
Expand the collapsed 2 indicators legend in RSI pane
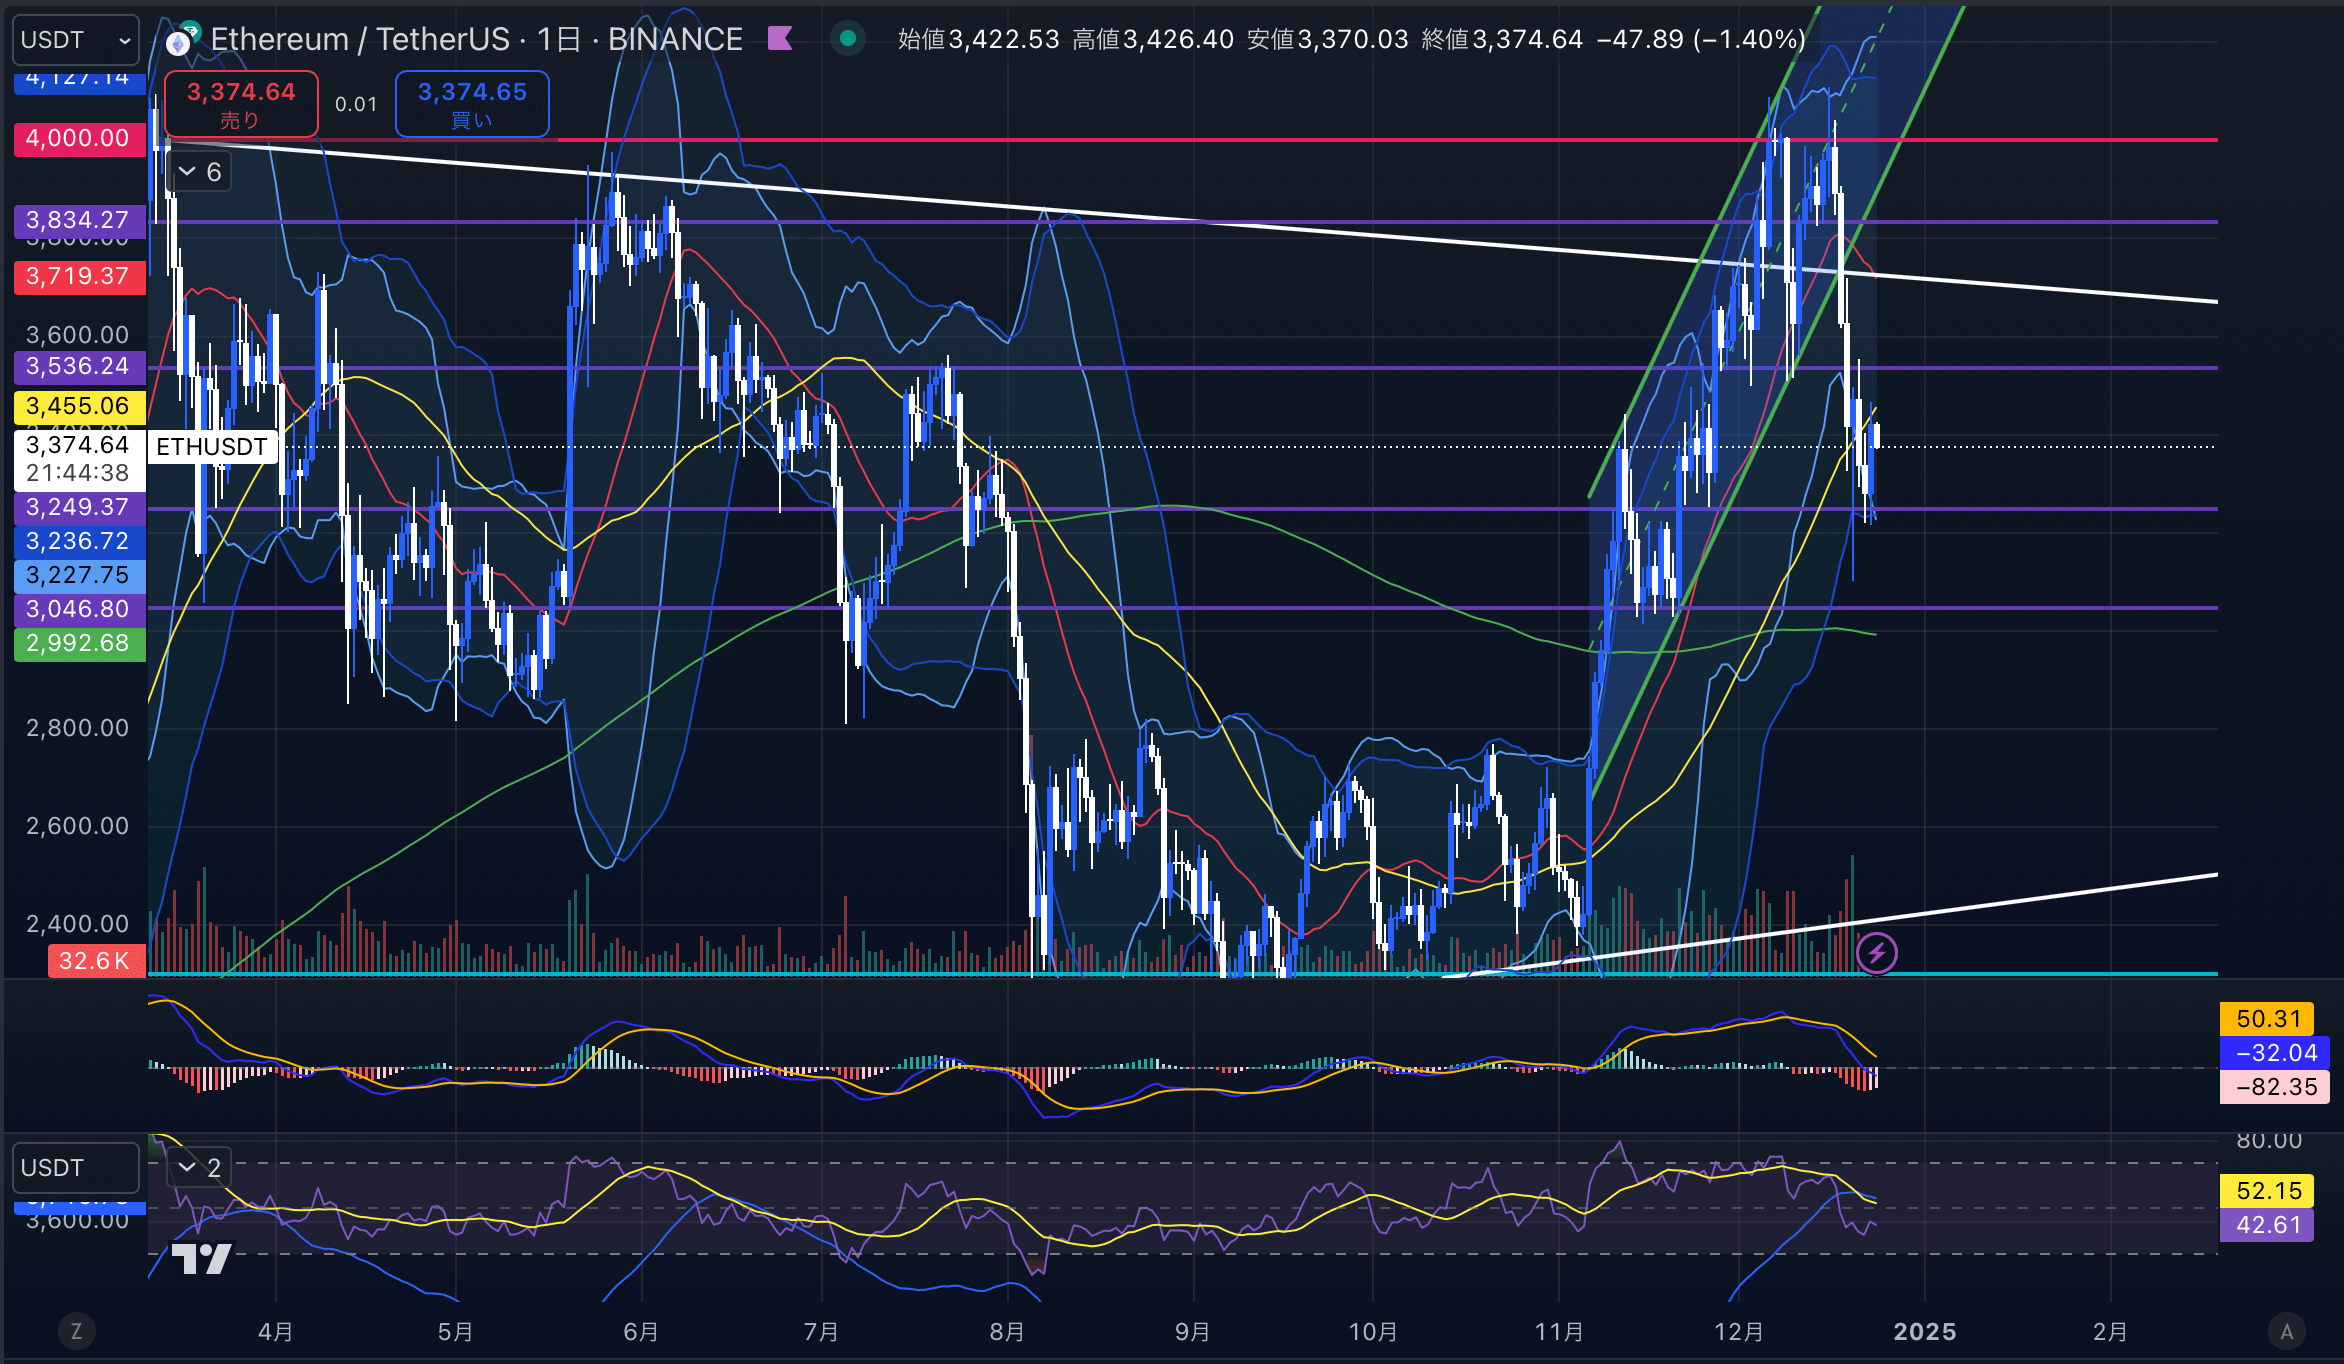[x=200, y=1167]
